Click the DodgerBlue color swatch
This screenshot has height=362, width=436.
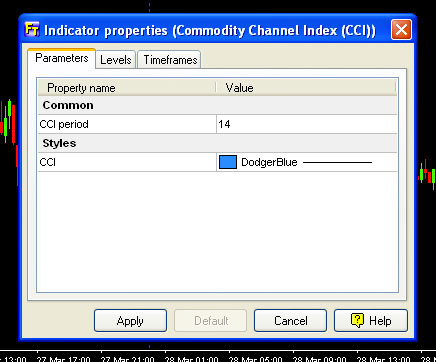coord(228,162)
